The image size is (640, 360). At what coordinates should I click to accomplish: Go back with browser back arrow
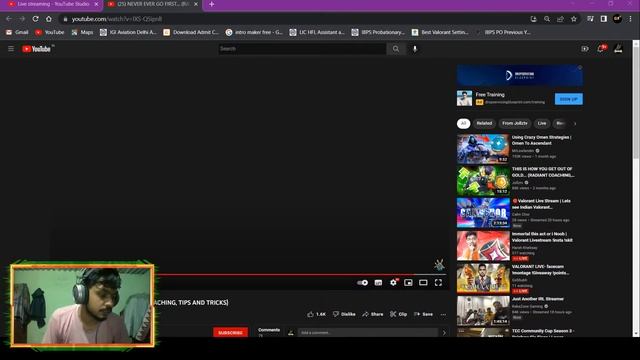(x=9, y=19)
